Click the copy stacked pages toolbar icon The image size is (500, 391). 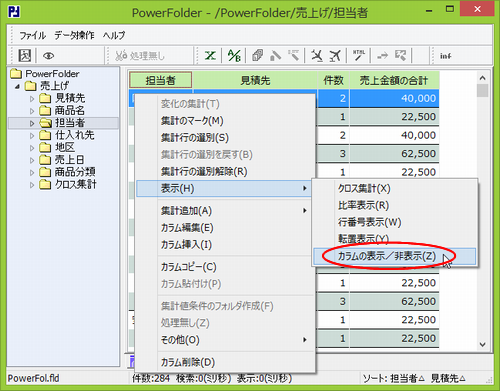tap(257, 55)
